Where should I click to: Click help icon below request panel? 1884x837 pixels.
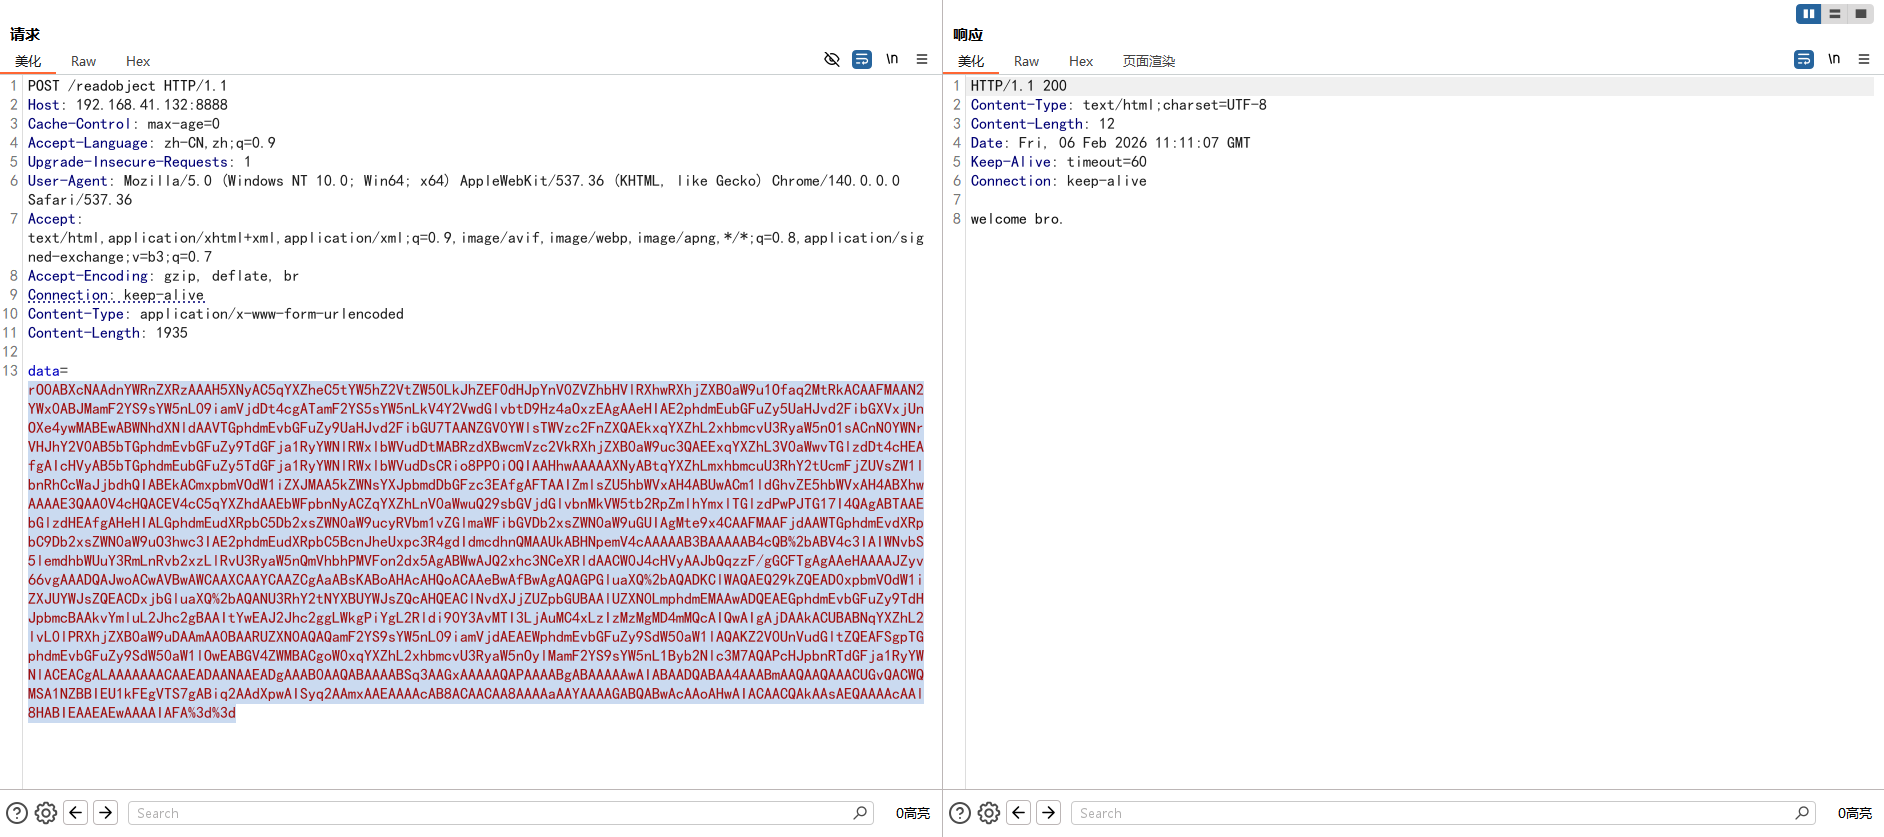tap(17, 813)
